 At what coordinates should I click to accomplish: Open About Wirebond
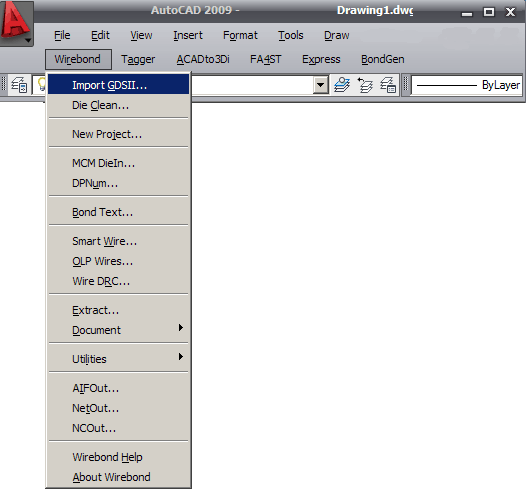click(118, 477)
